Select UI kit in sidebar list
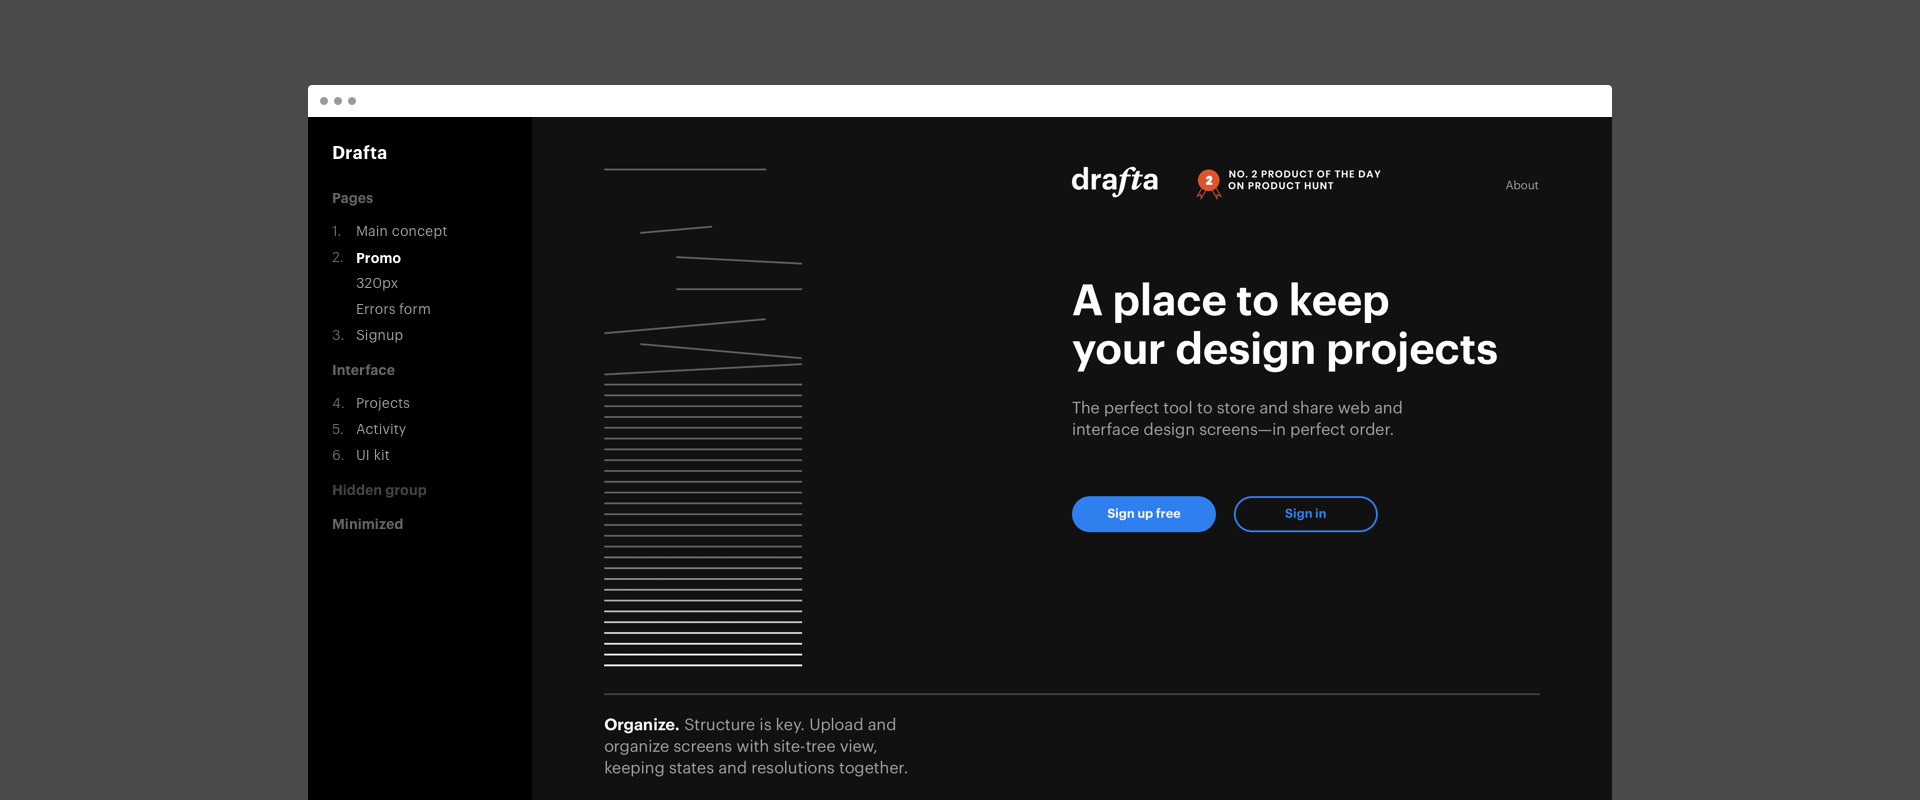1920x800 pixels. [372, 455]
